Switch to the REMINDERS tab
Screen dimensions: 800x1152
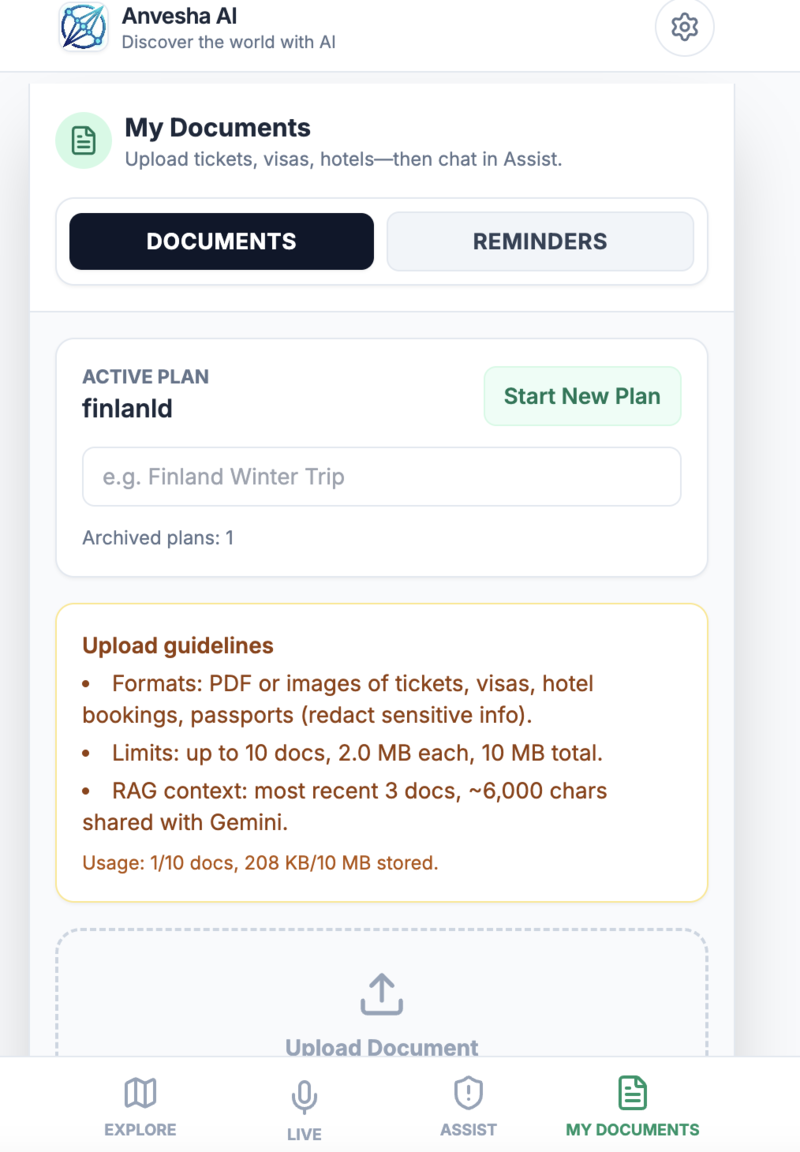540,241
